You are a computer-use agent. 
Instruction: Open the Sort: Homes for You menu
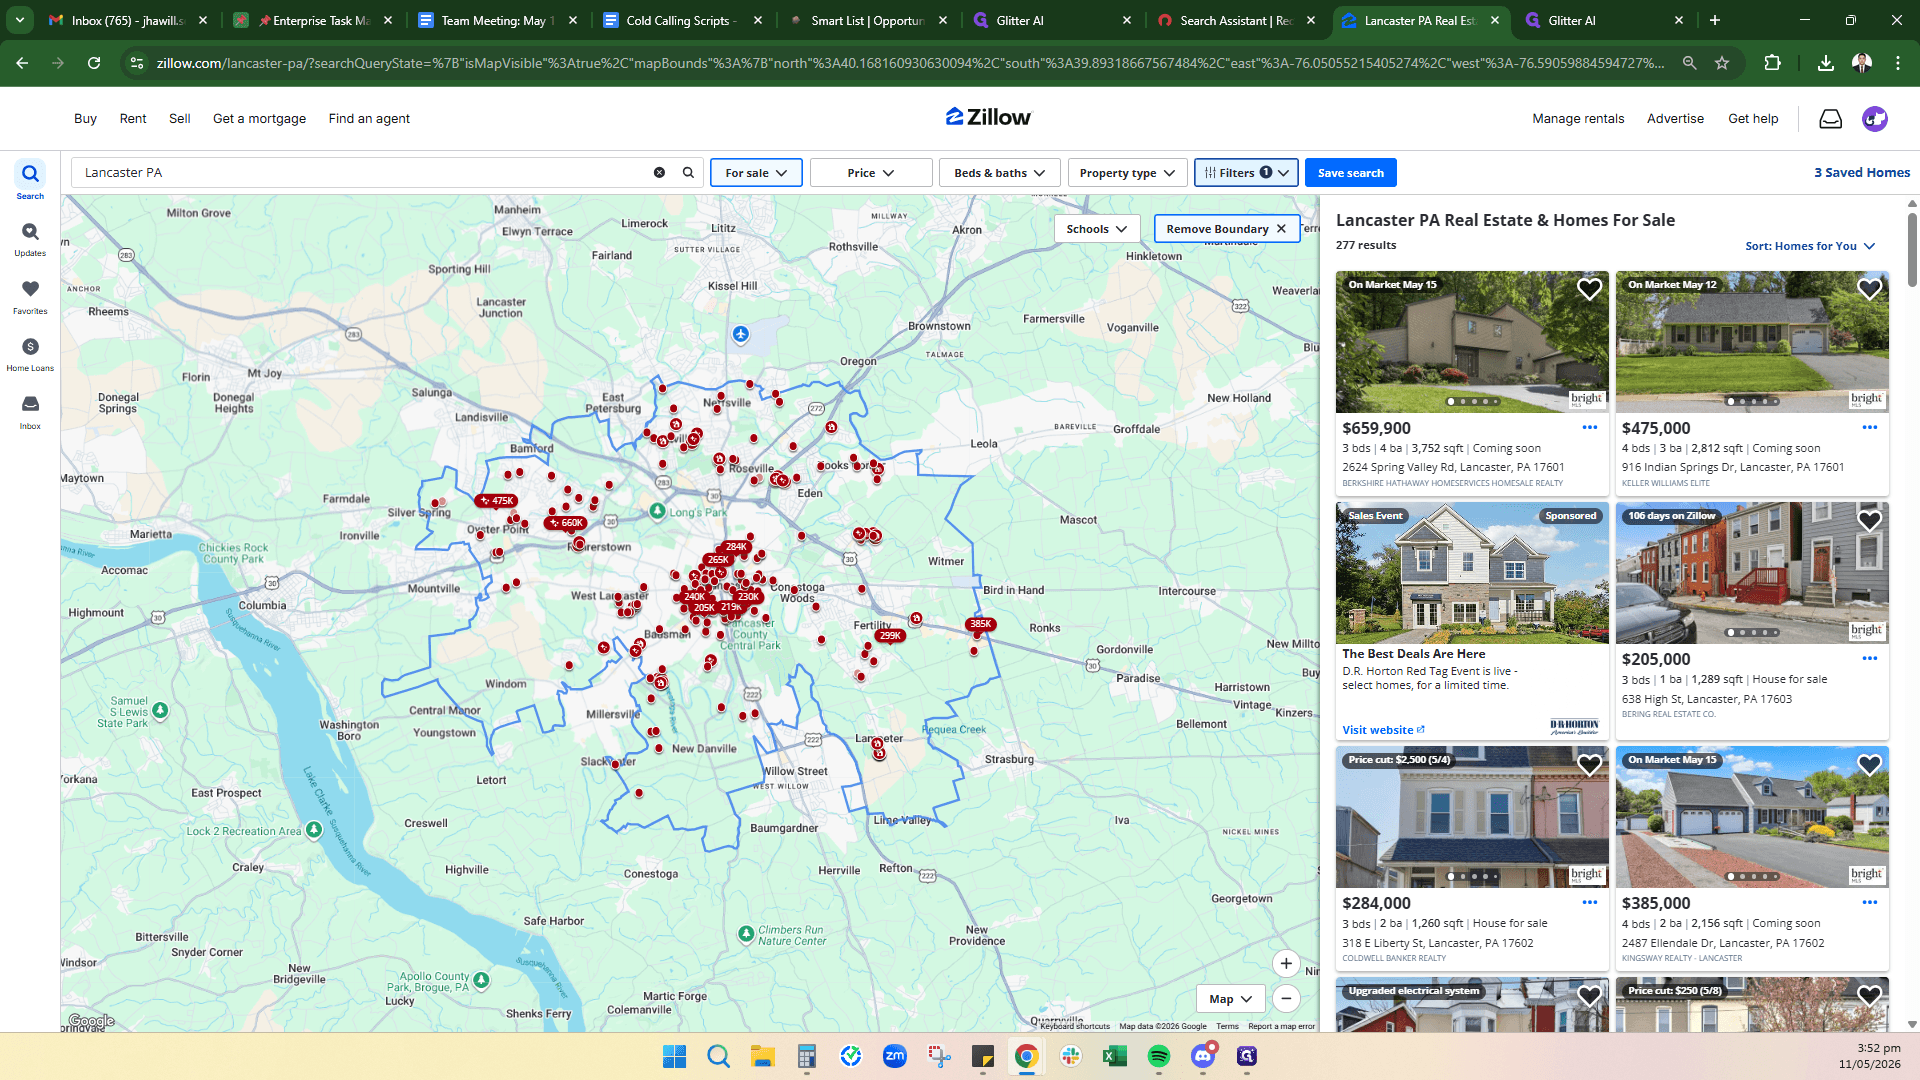pyautogui.click(x=1810, y=246)
